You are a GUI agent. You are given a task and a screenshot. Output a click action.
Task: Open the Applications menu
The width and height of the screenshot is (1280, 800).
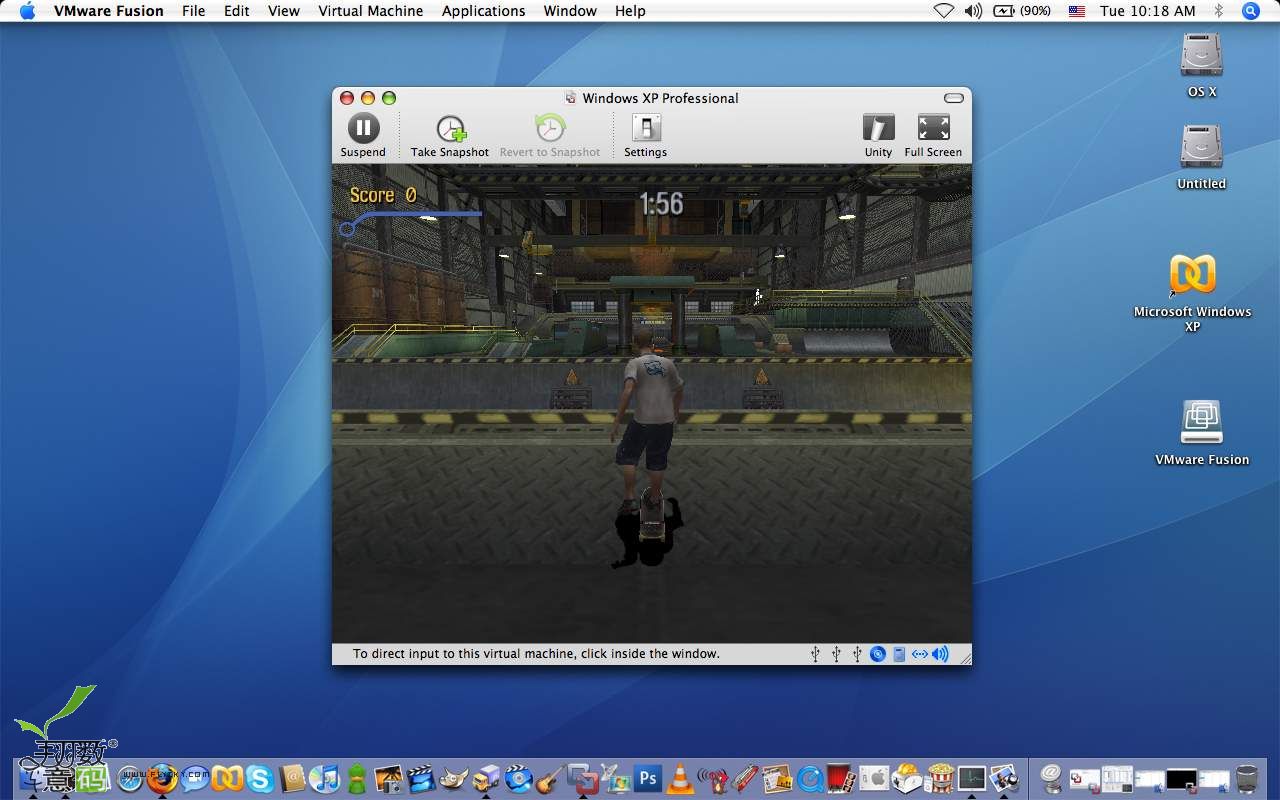[484, 11]
